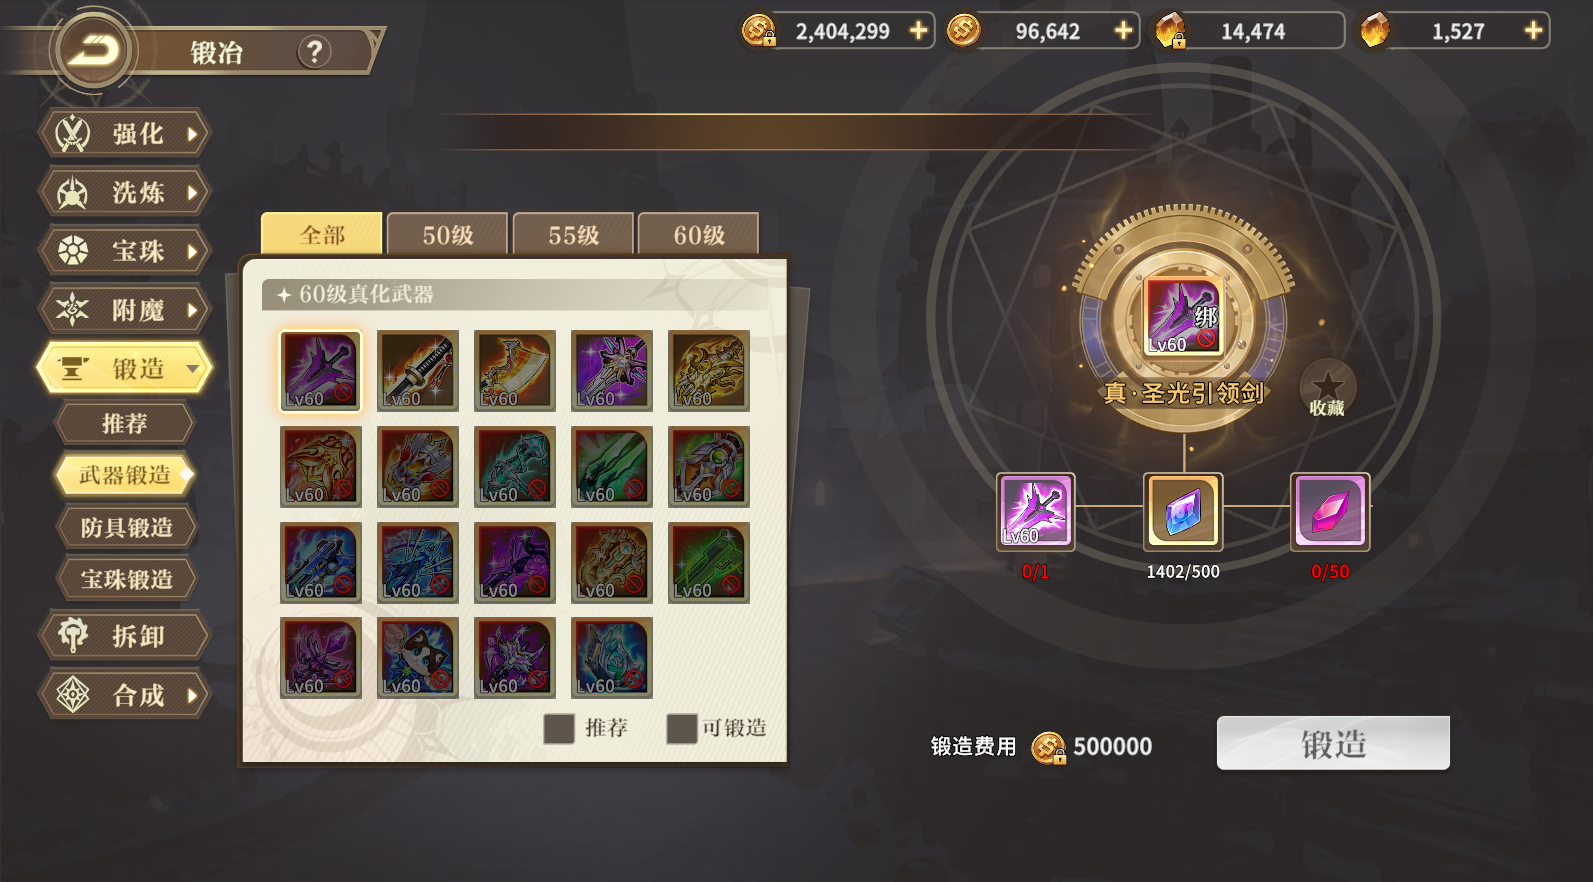Click the back arrow icon beside 锻冶
The width and height of the screenshot is (1593, 882).
pos(95,50)
